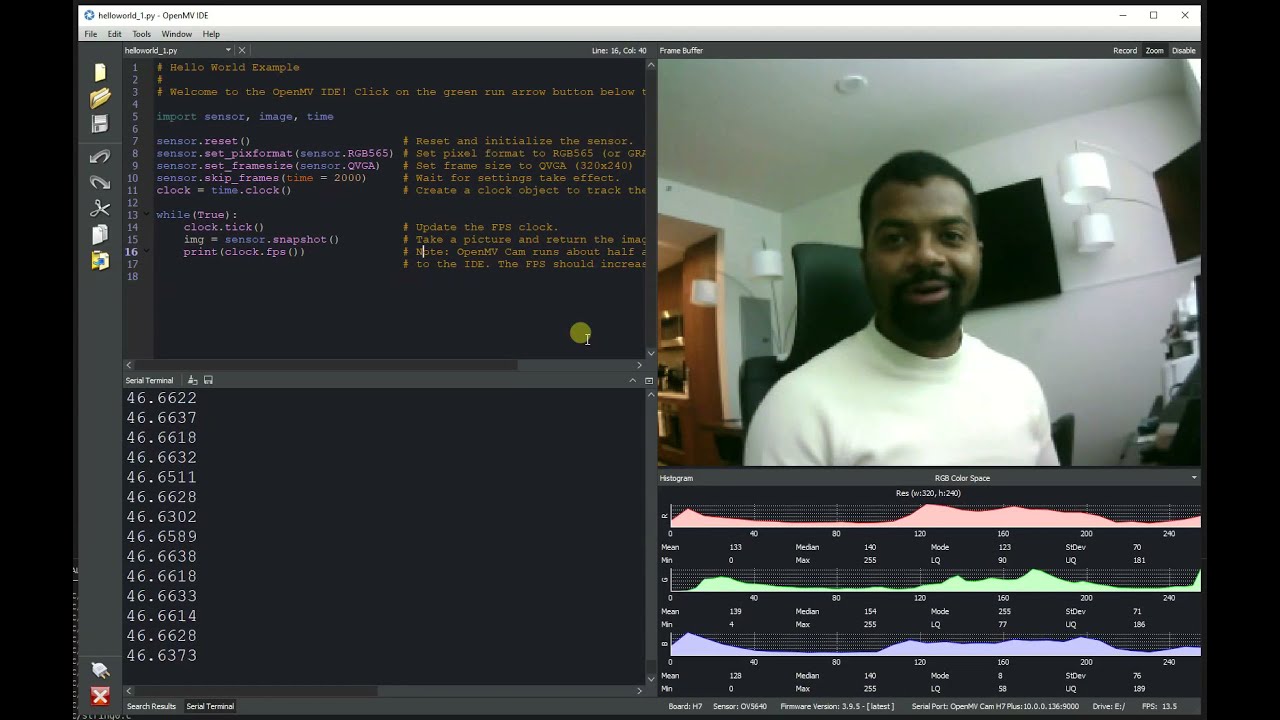Click terminal value 46.6302

point(161,517)
